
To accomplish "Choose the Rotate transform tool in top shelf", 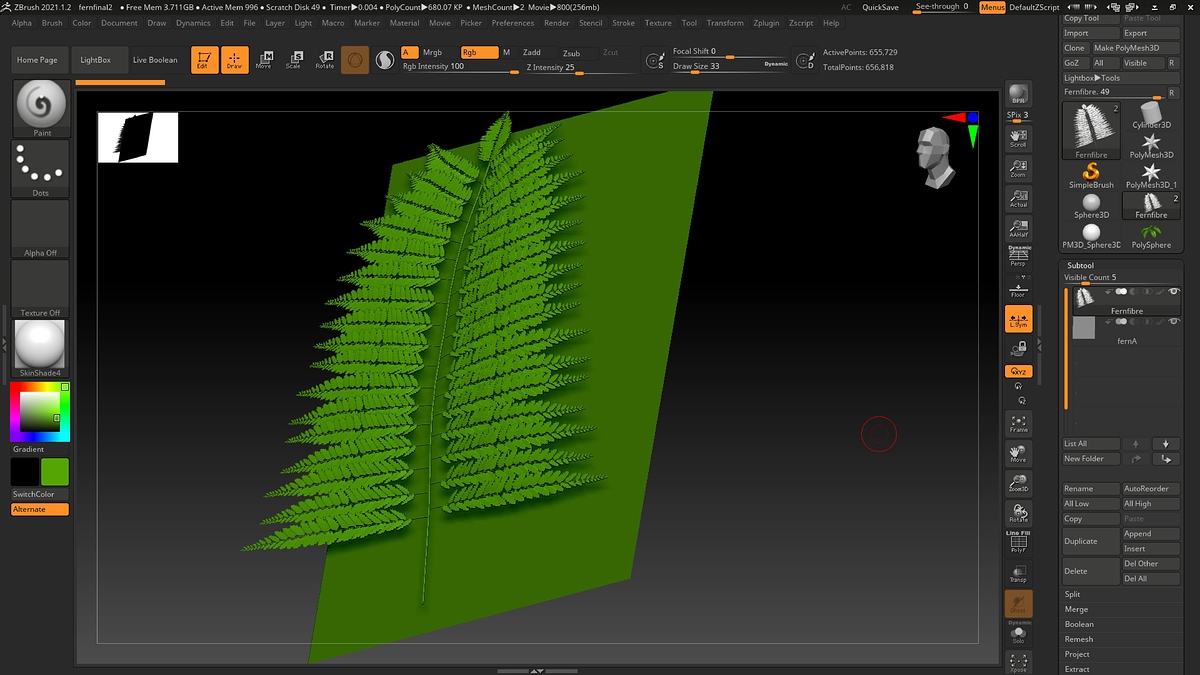I will coord(324,60).
